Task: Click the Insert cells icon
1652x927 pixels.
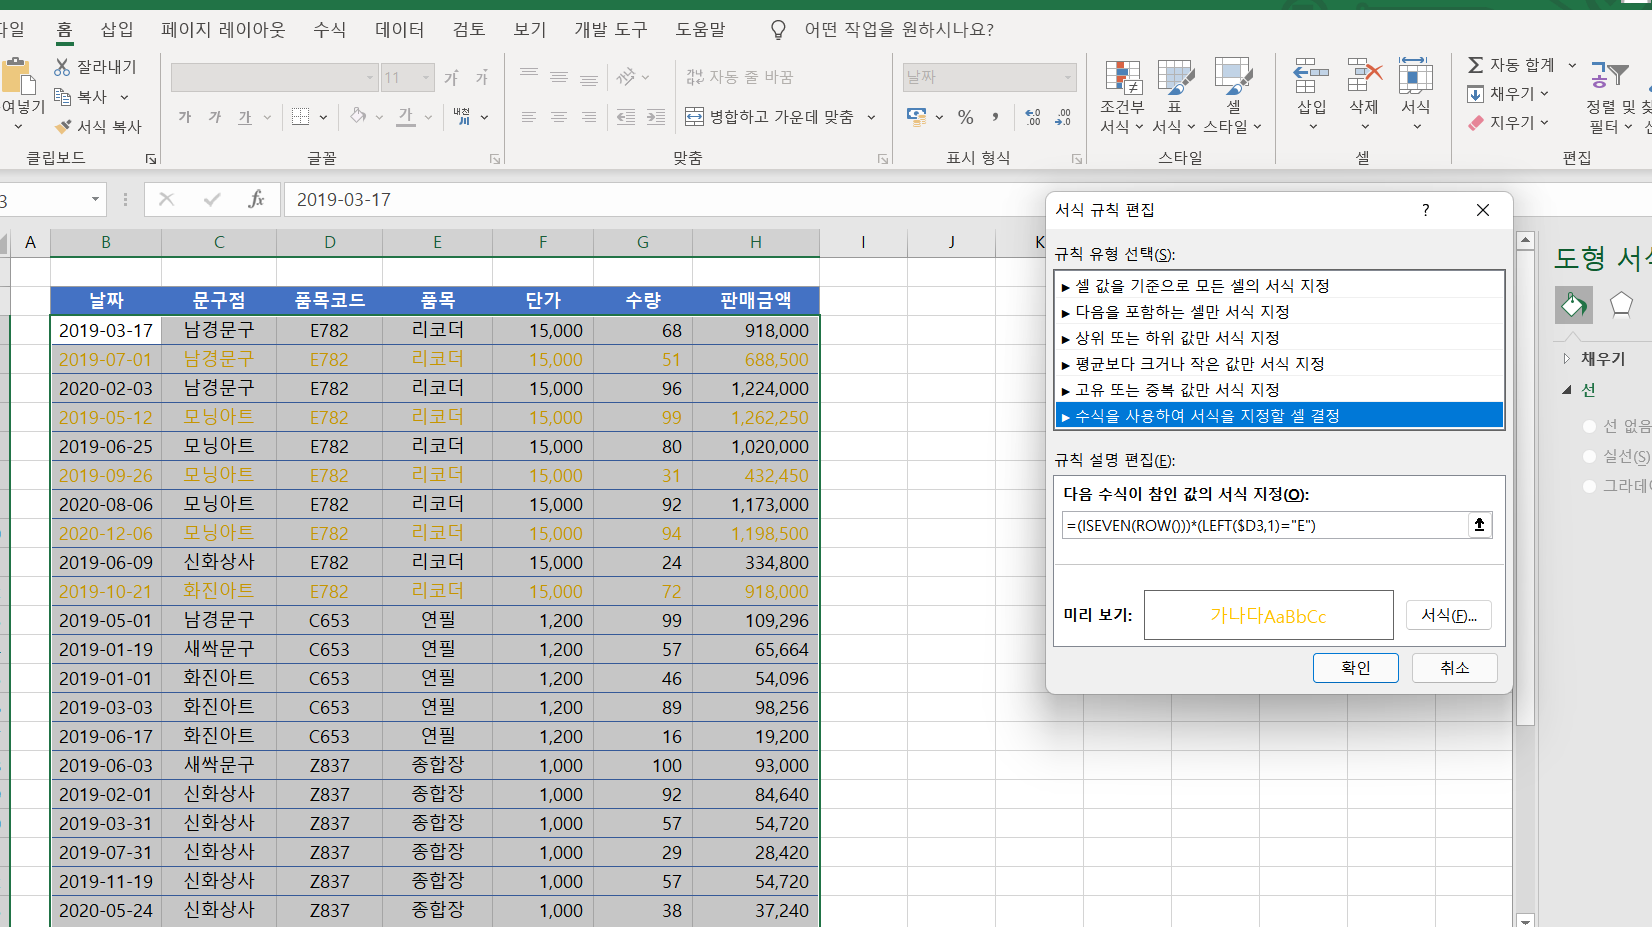Action: click(x=1311, y=78)
